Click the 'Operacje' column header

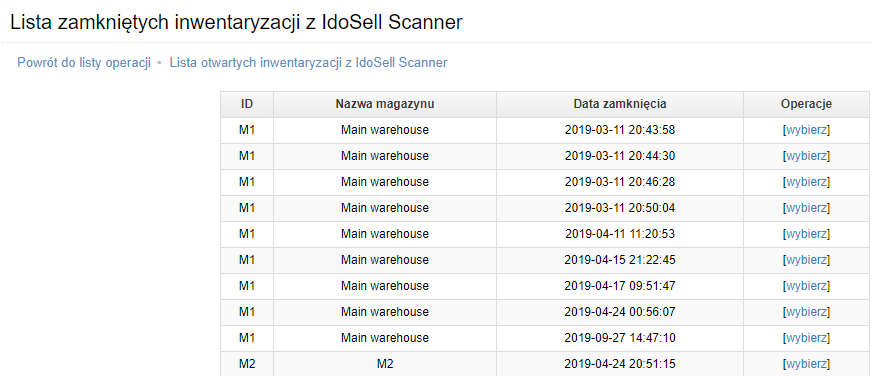806,104
